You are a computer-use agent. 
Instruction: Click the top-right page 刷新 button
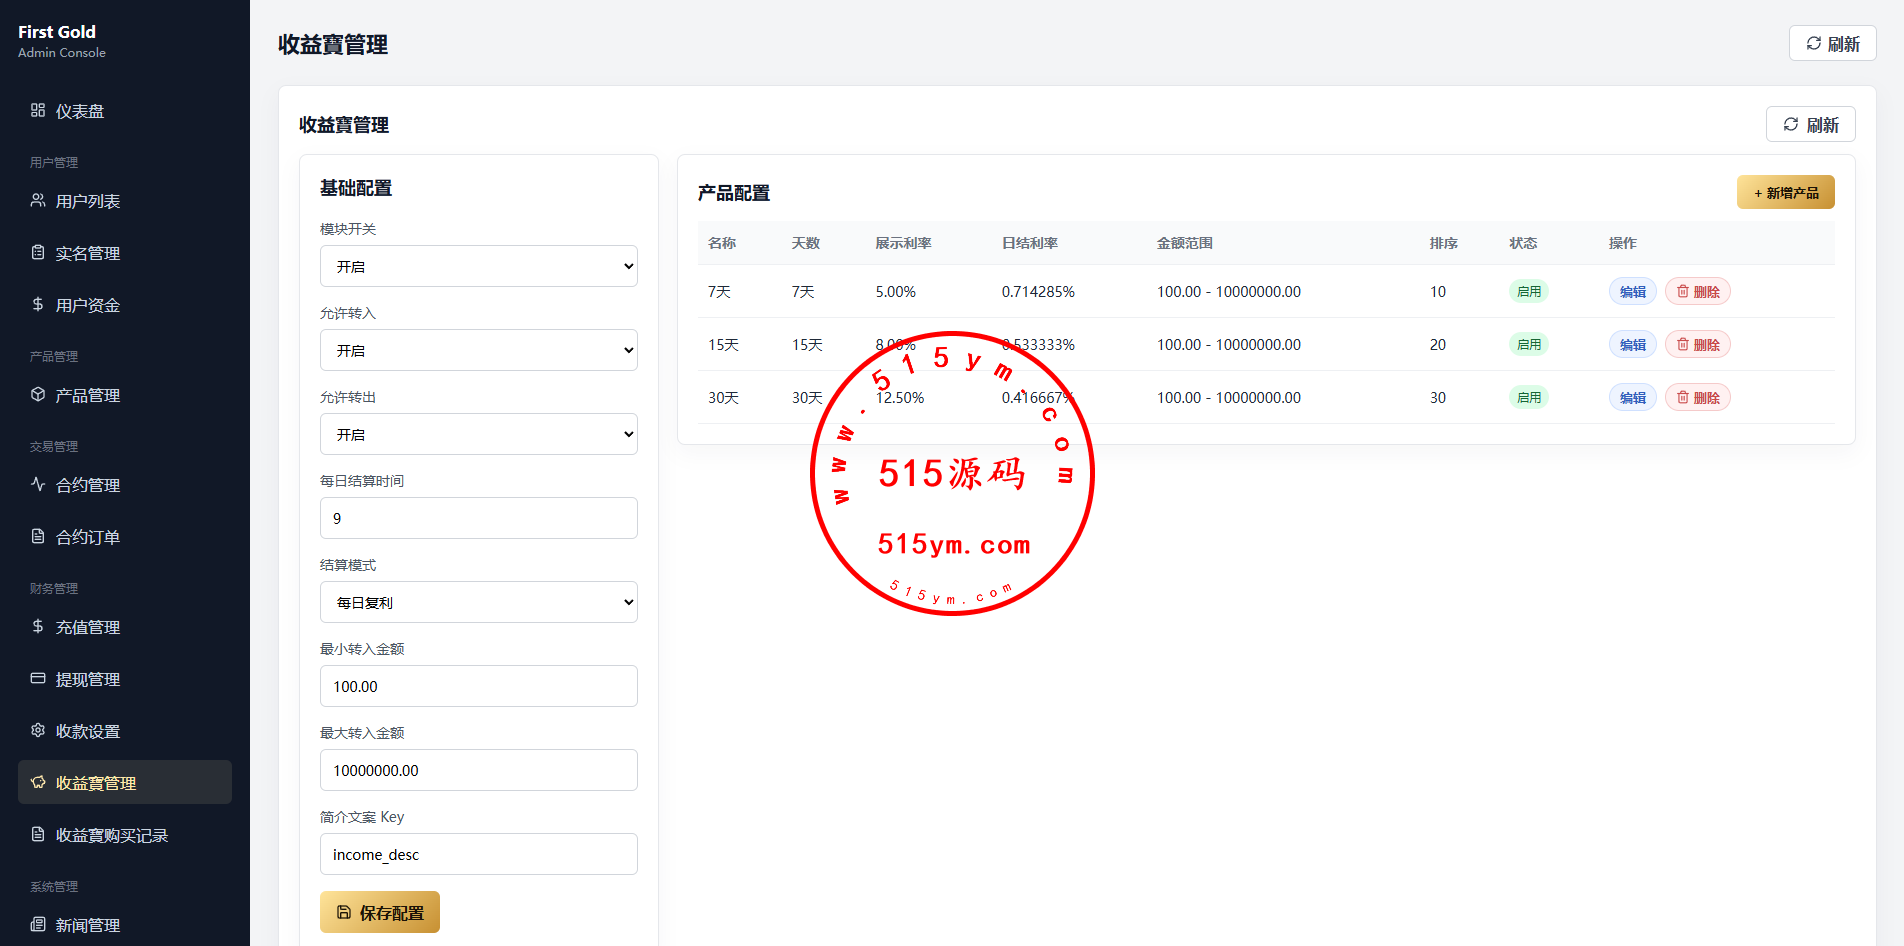(x=1833, y=43)
